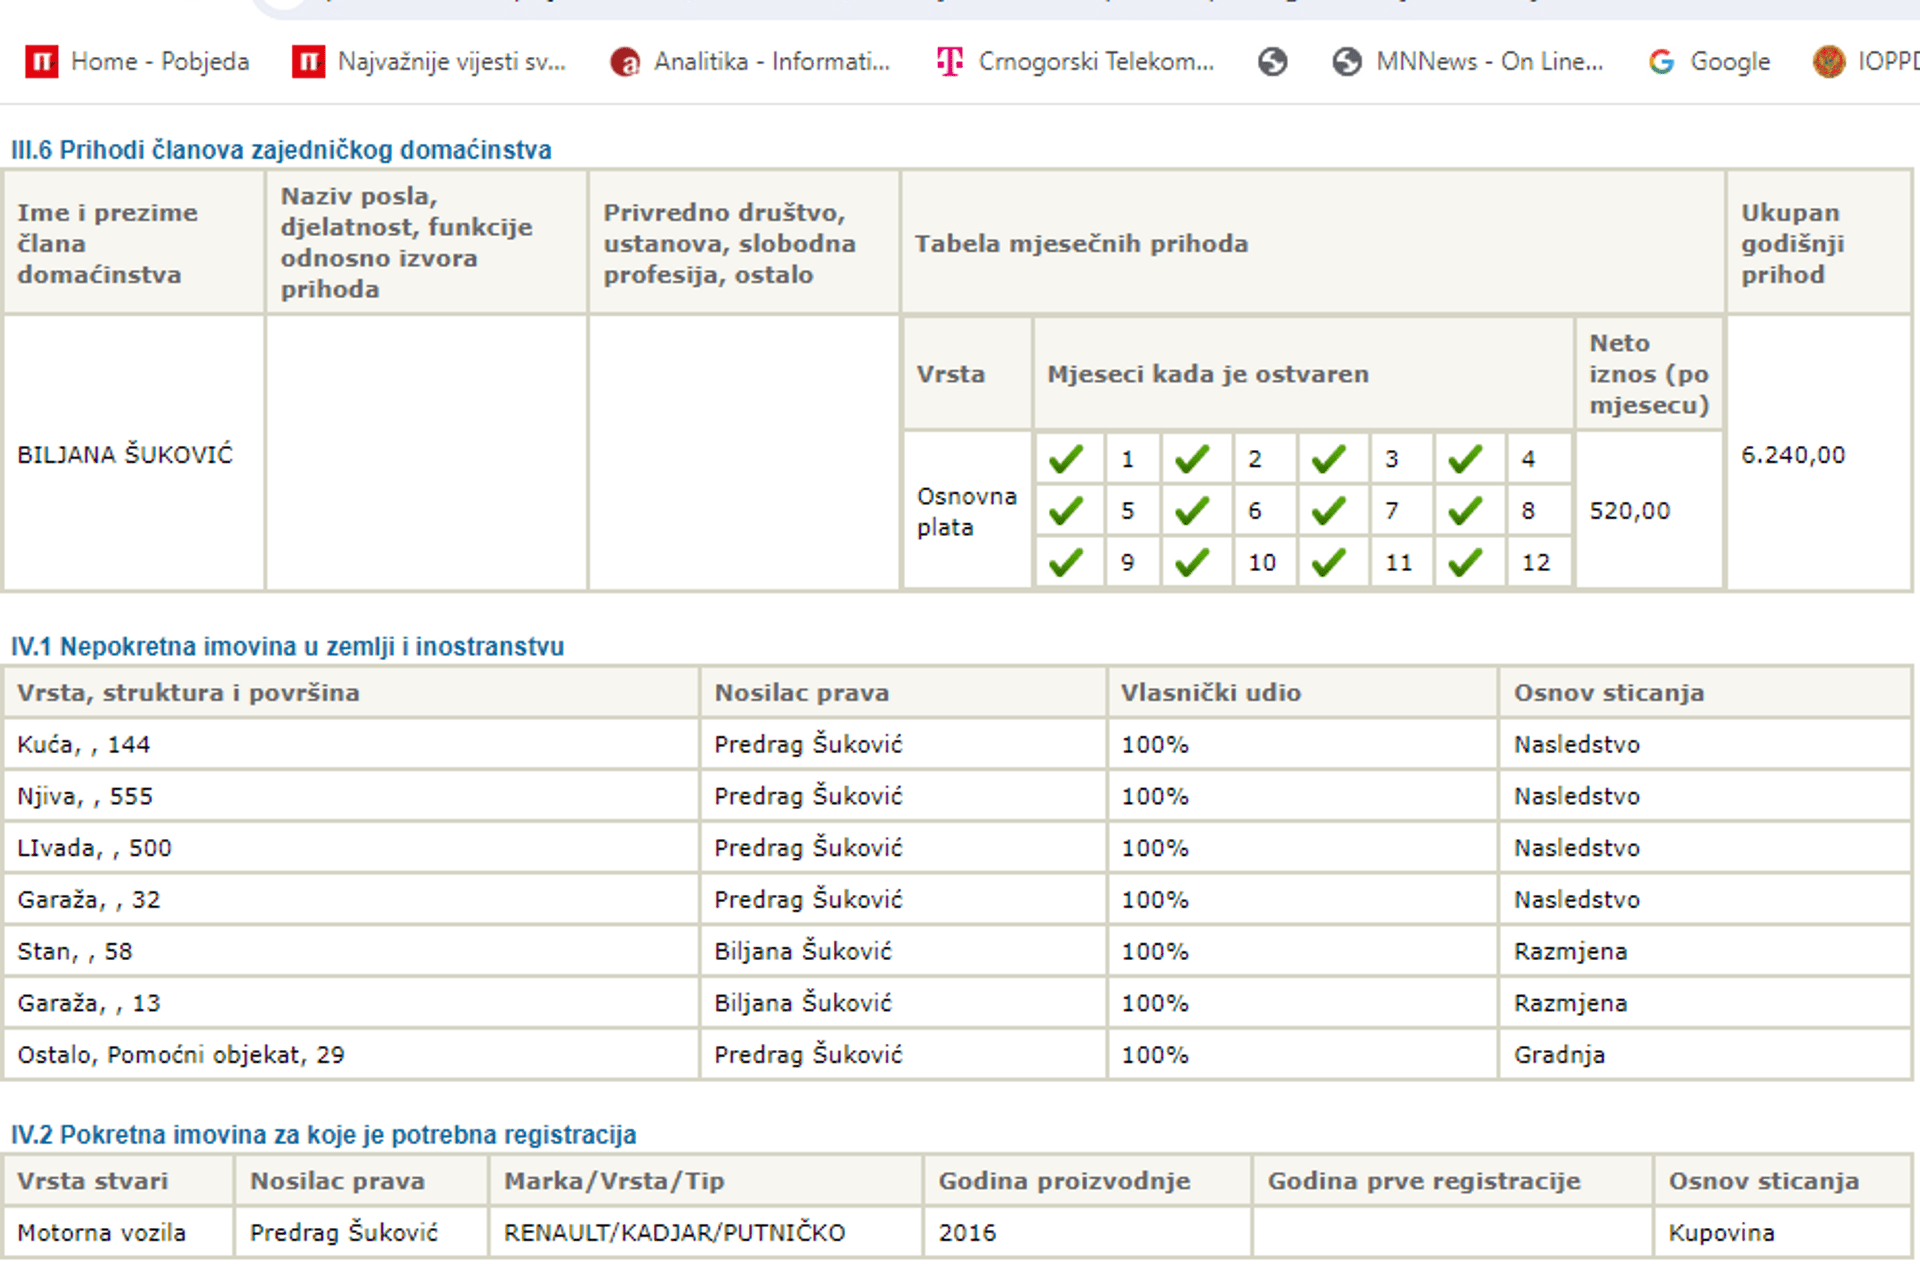Click the checkmark beside month 12
The width and height of the screenshot is (1920, 1280).
tap(1465, 563)
